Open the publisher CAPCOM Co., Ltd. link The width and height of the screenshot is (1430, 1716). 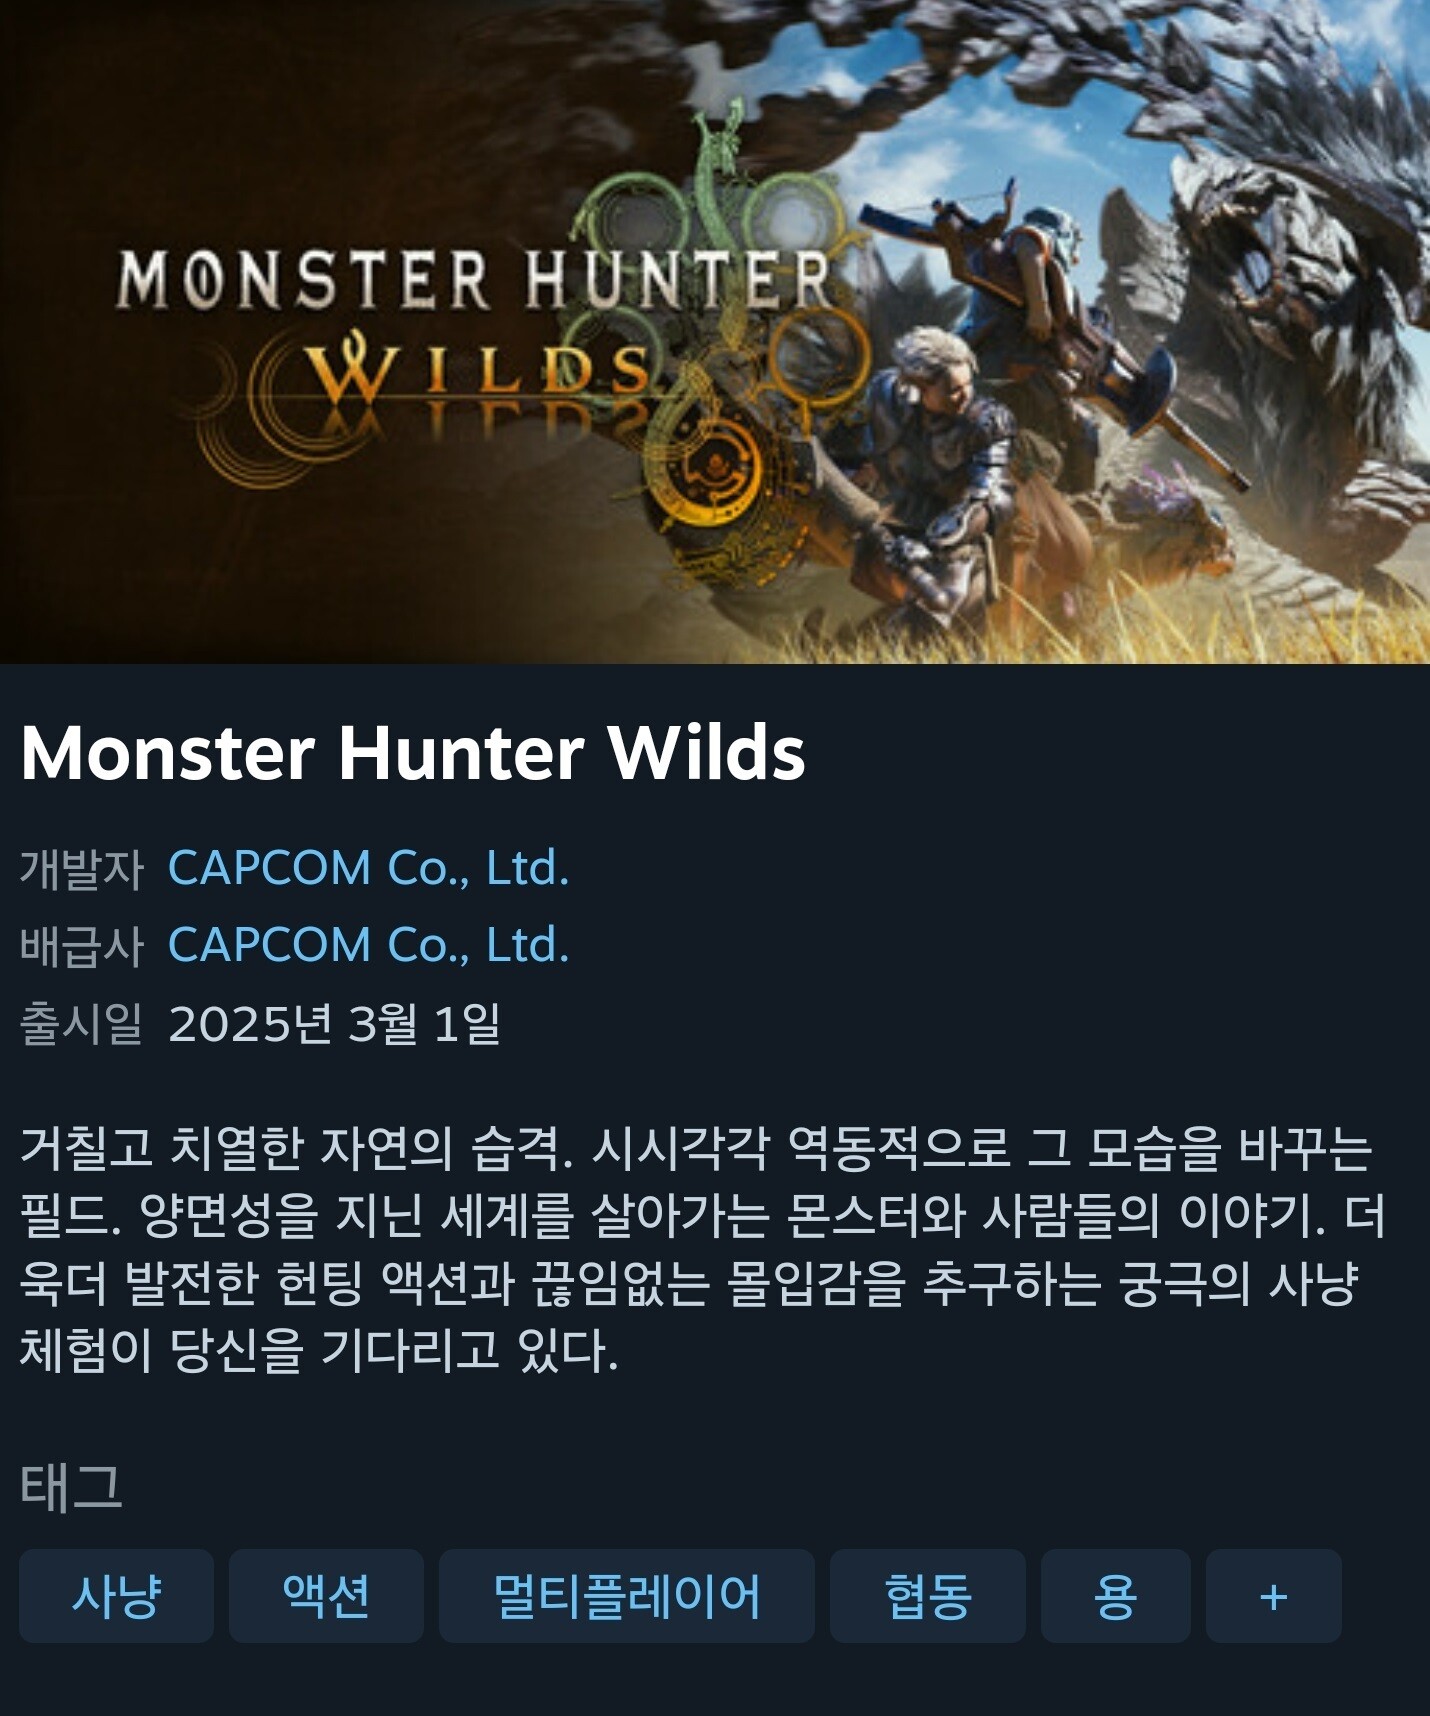pos(369,945)
